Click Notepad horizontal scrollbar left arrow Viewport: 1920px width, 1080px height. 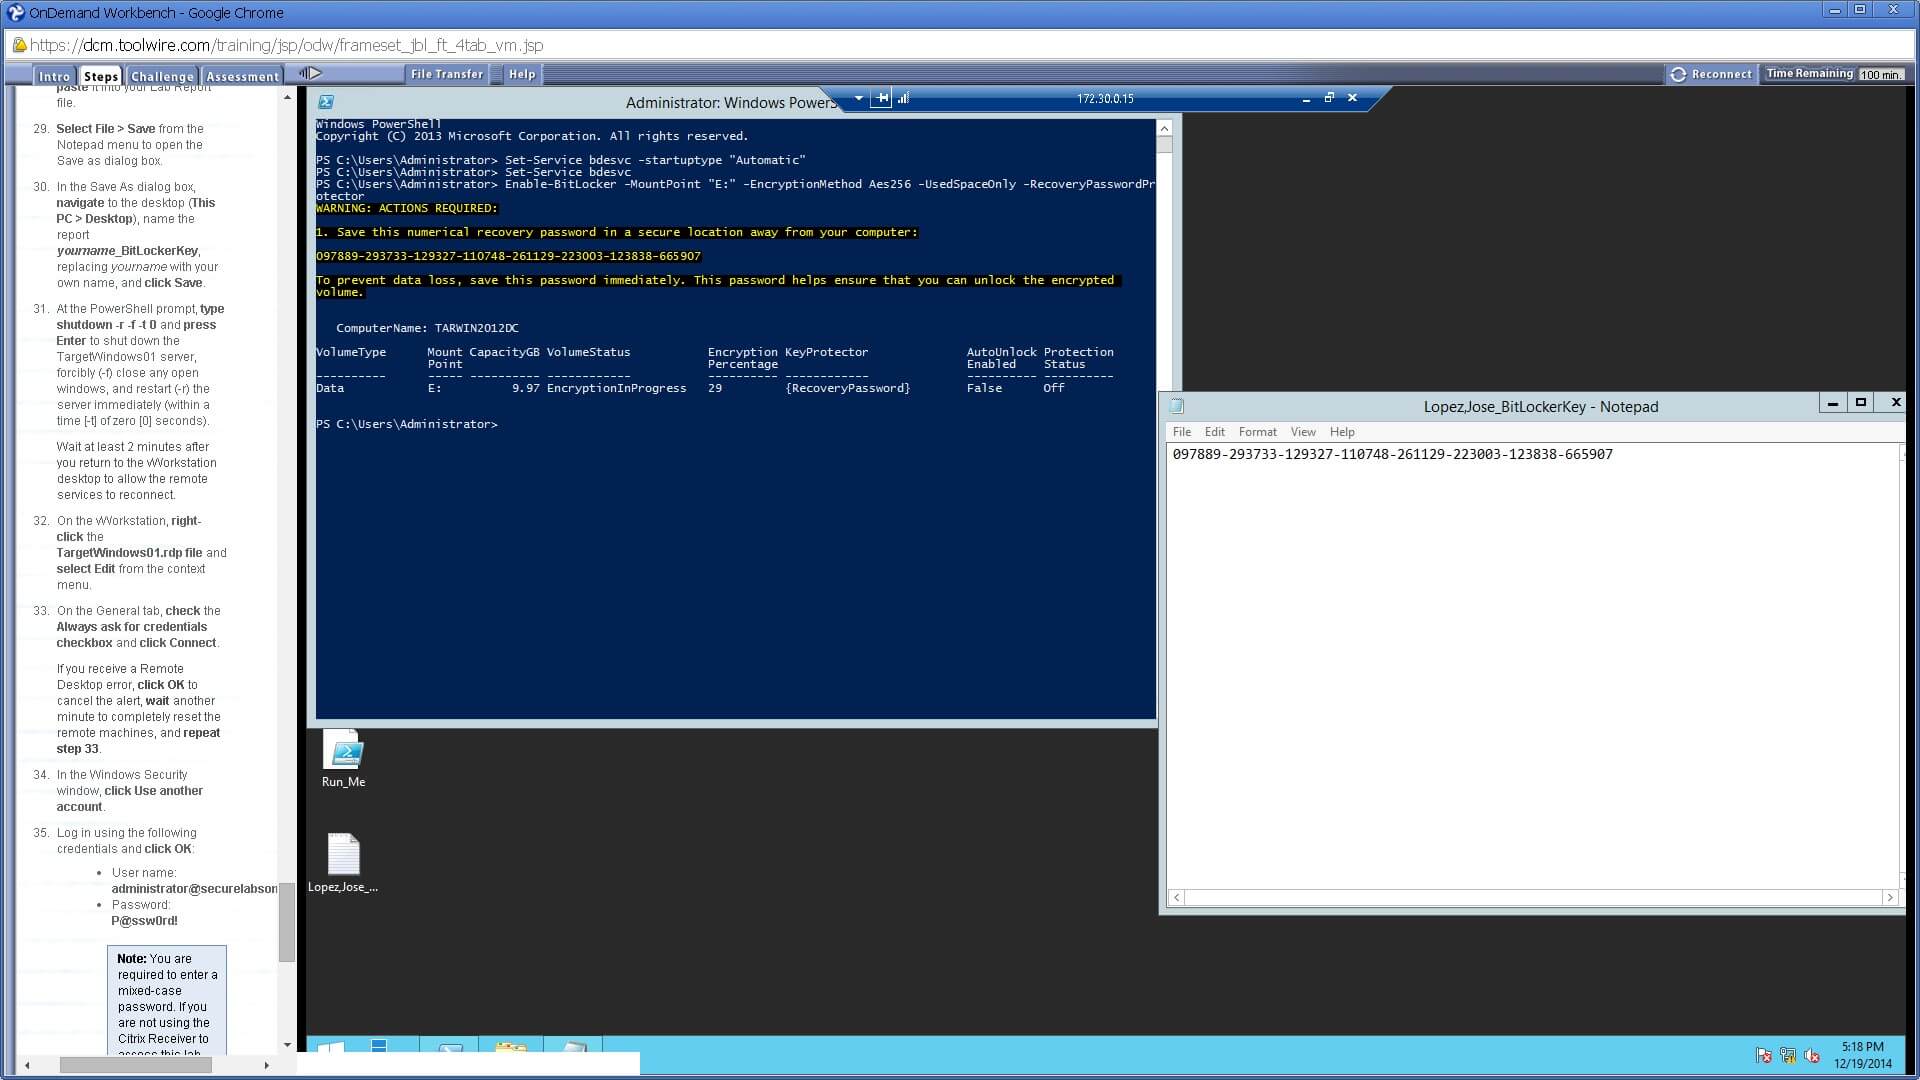(1177, 898)
